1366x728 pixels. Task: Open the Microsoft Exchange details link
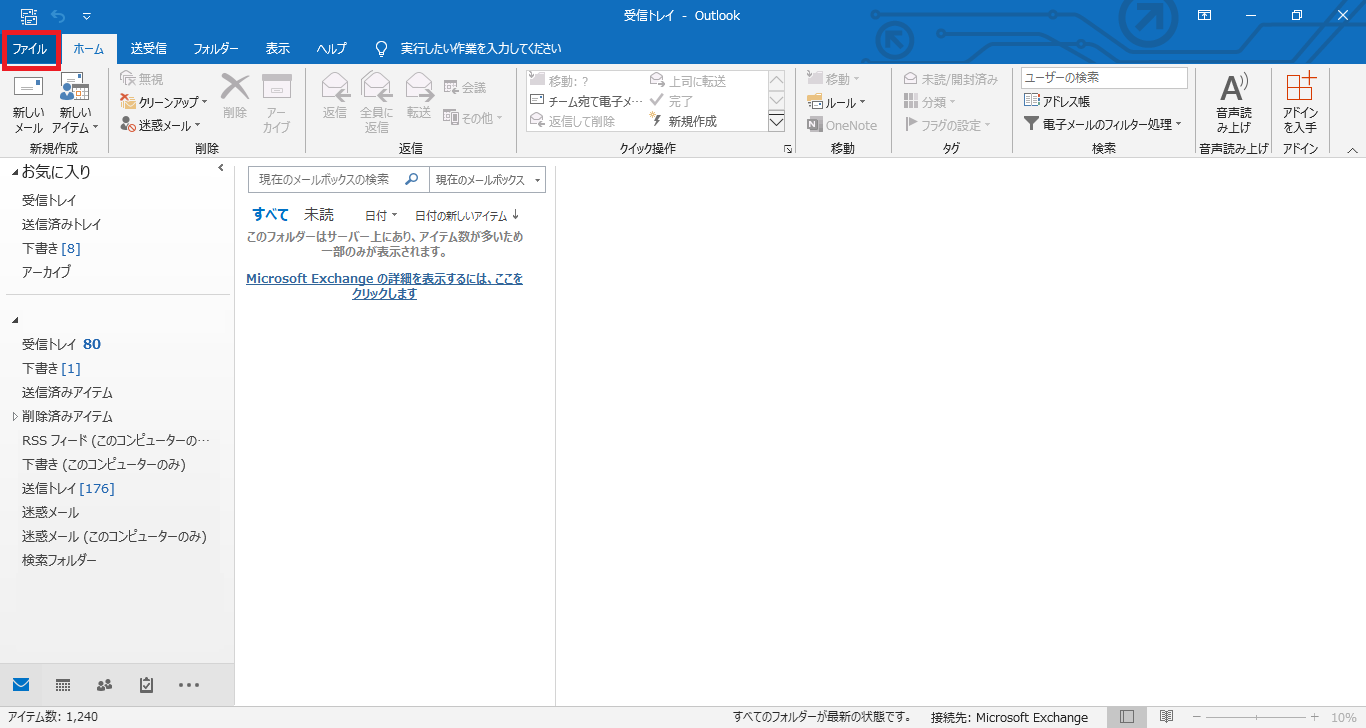click(385, 286)
